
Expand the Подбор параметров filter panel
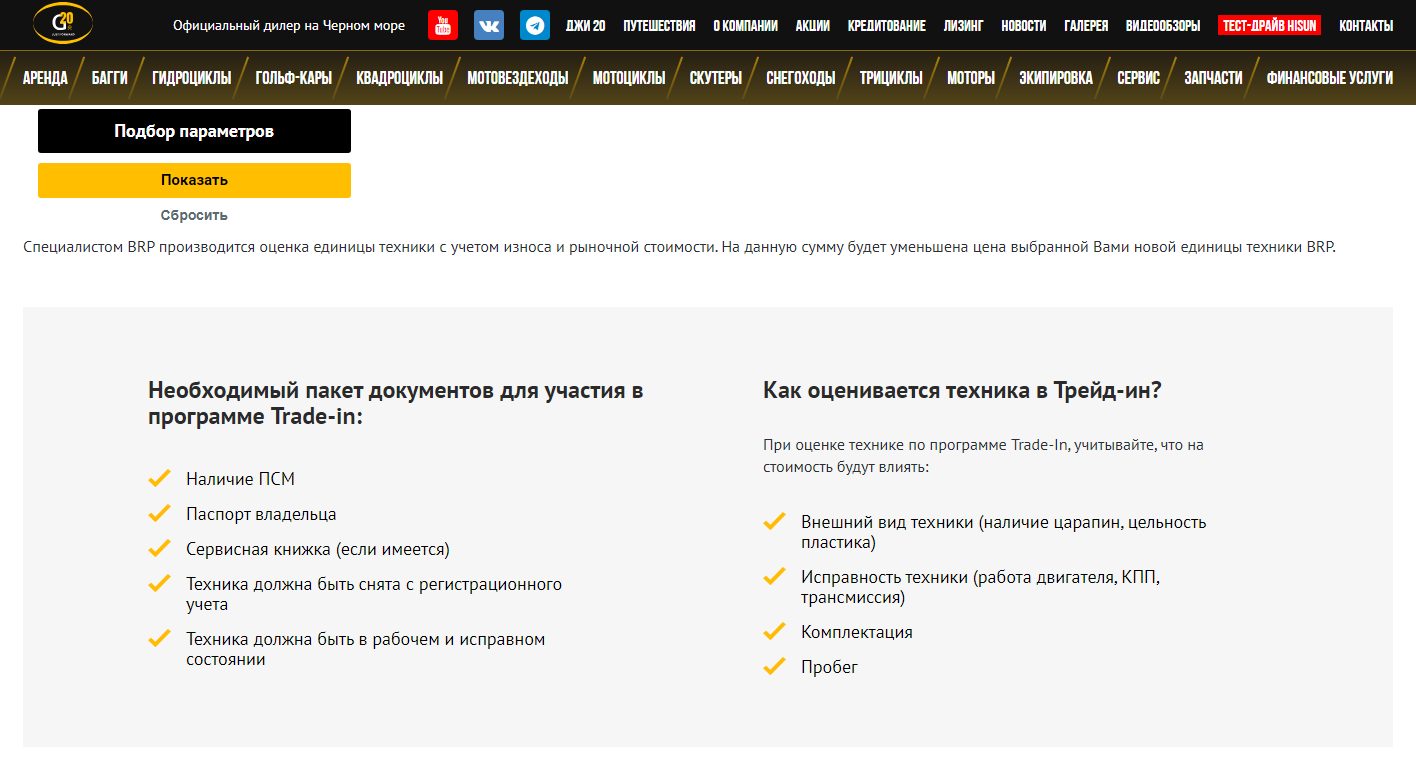194,131
